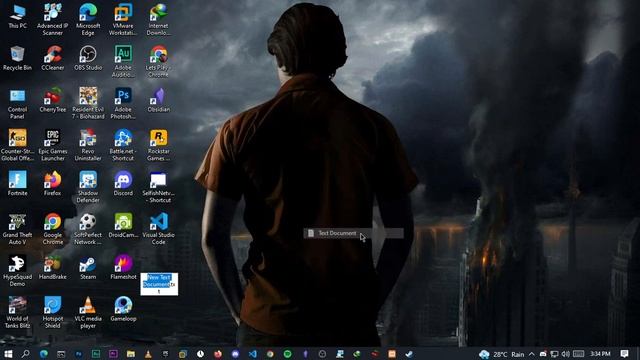Select the Shadow Defender shortcut
This screenshot has width=640, height=360.
pyautogui.click(x=88, y=187)
